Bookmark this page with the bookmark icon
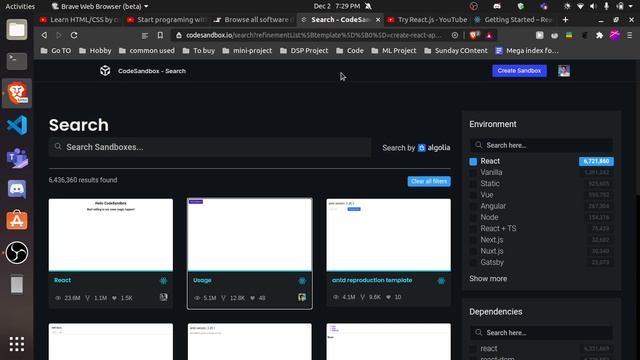640x360 pixels. 160,36
